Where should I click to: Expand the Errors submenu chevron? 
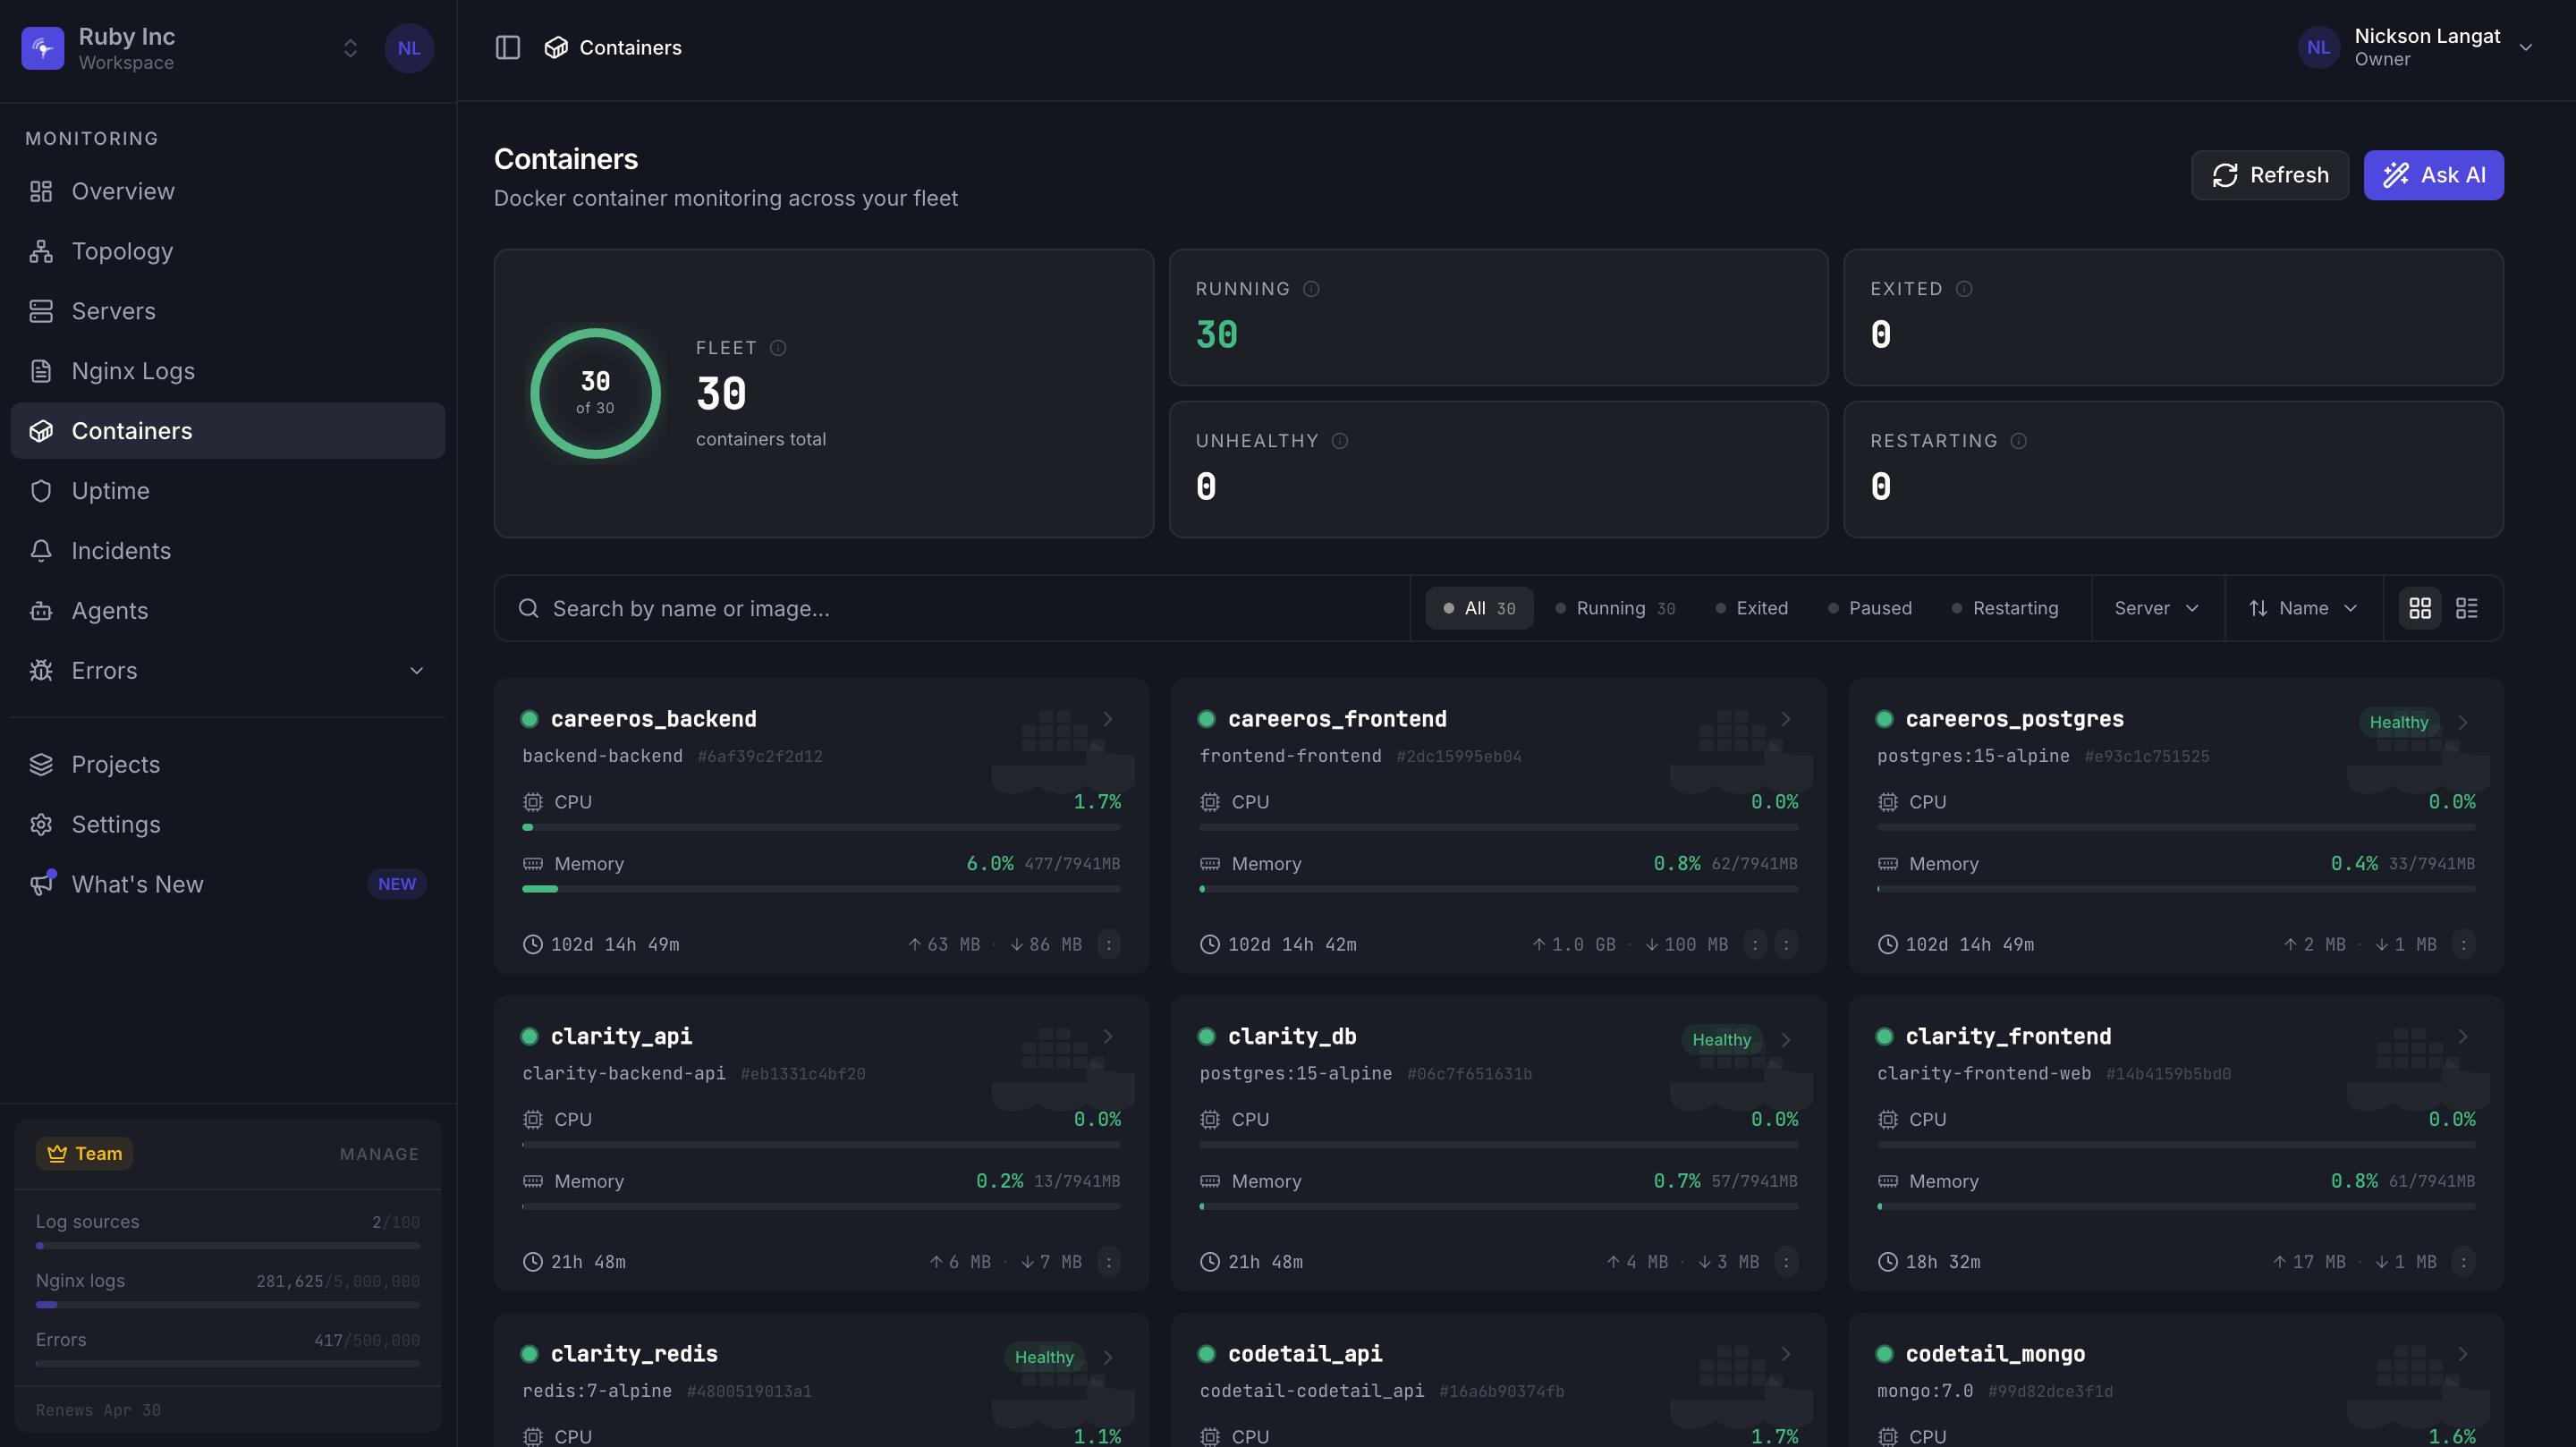tap(417, 671)
